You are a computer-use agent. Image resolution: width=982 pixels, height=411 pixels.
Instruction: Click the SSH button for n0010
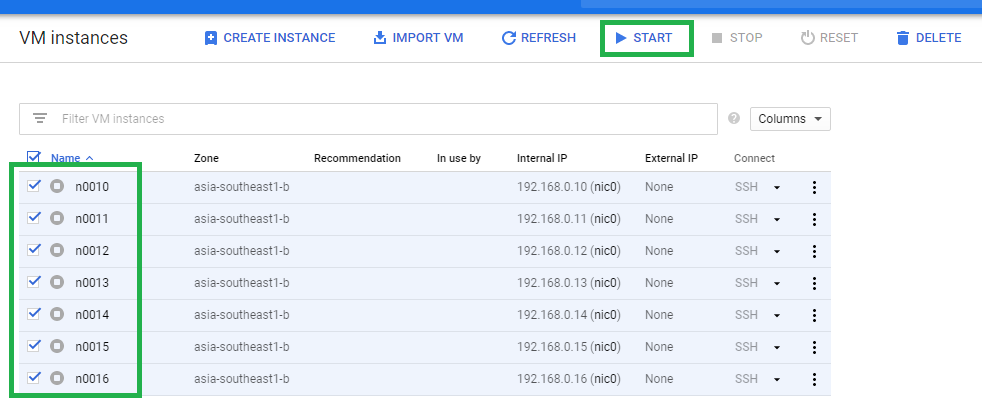click(747, 187)
